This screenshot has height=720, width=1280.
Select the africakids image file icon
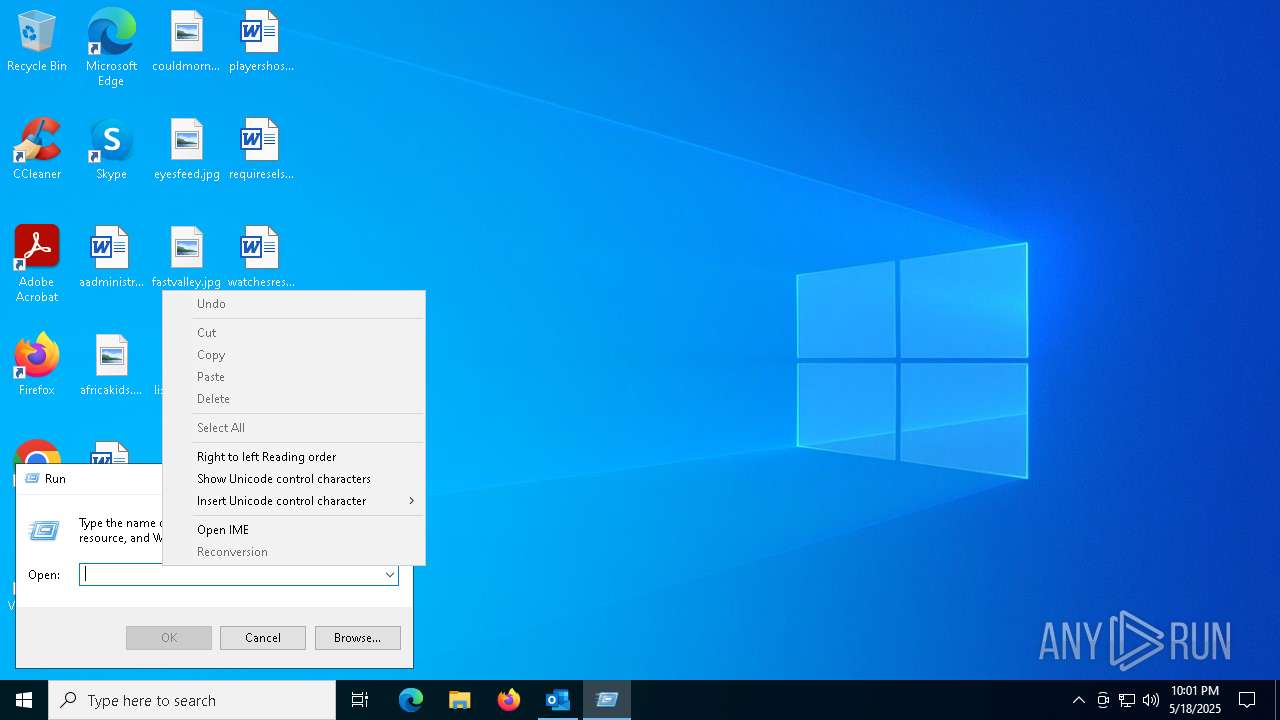tap(111, 366)
